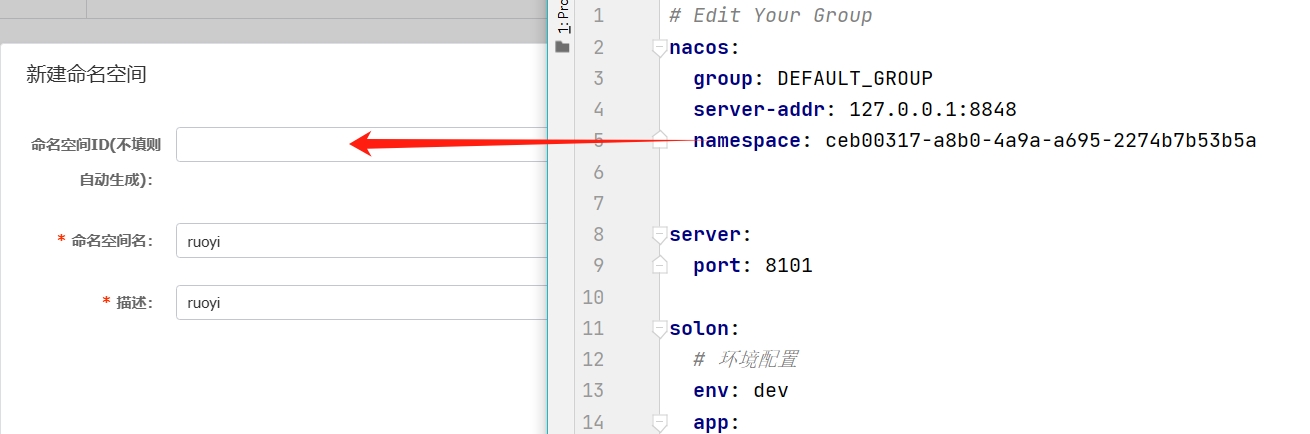Click the fold end marker at port line

659,265
